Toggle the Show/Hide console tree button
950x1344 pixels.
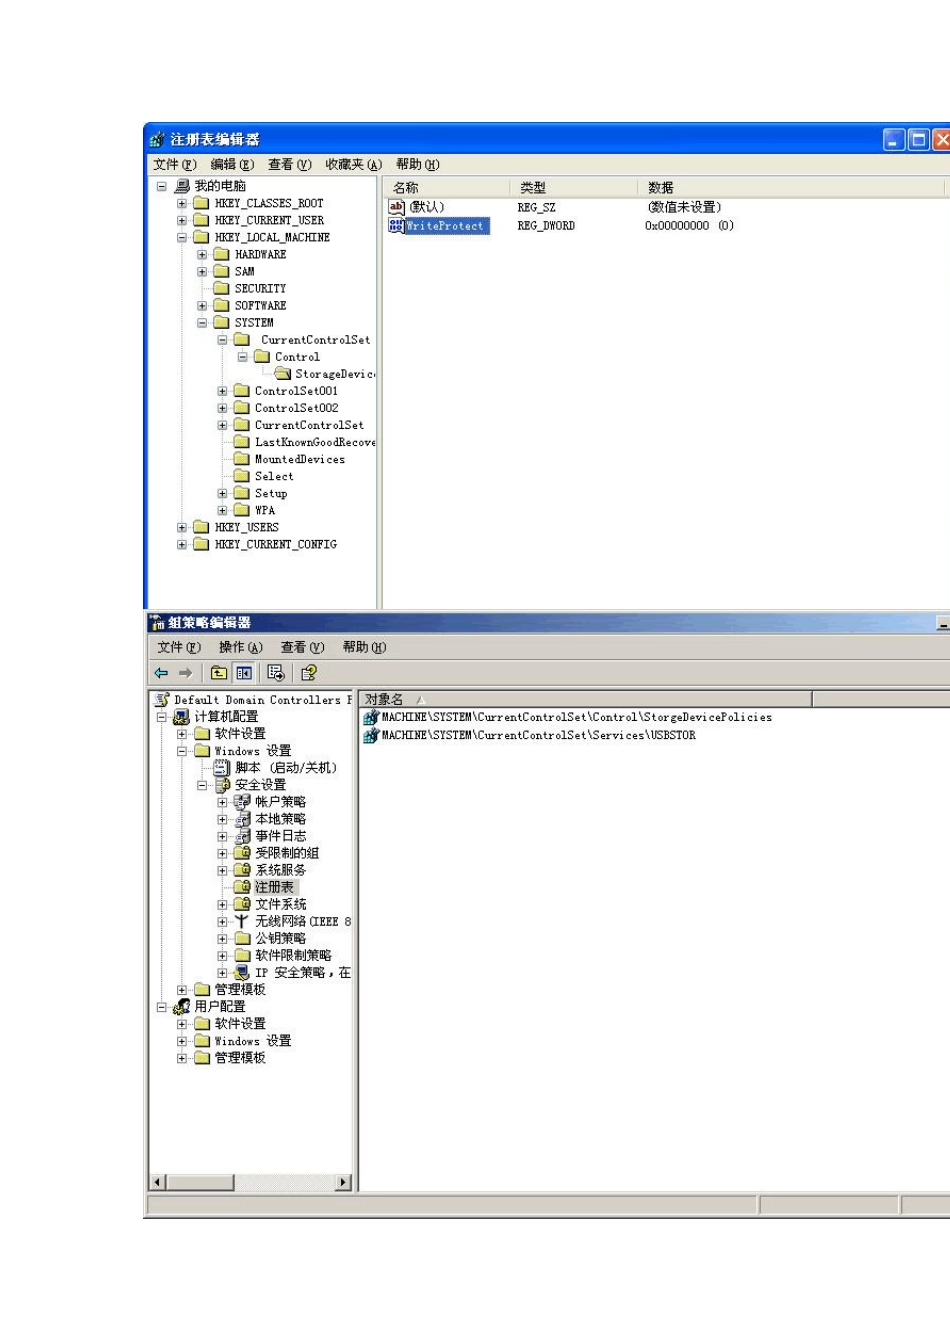point(244,673)
